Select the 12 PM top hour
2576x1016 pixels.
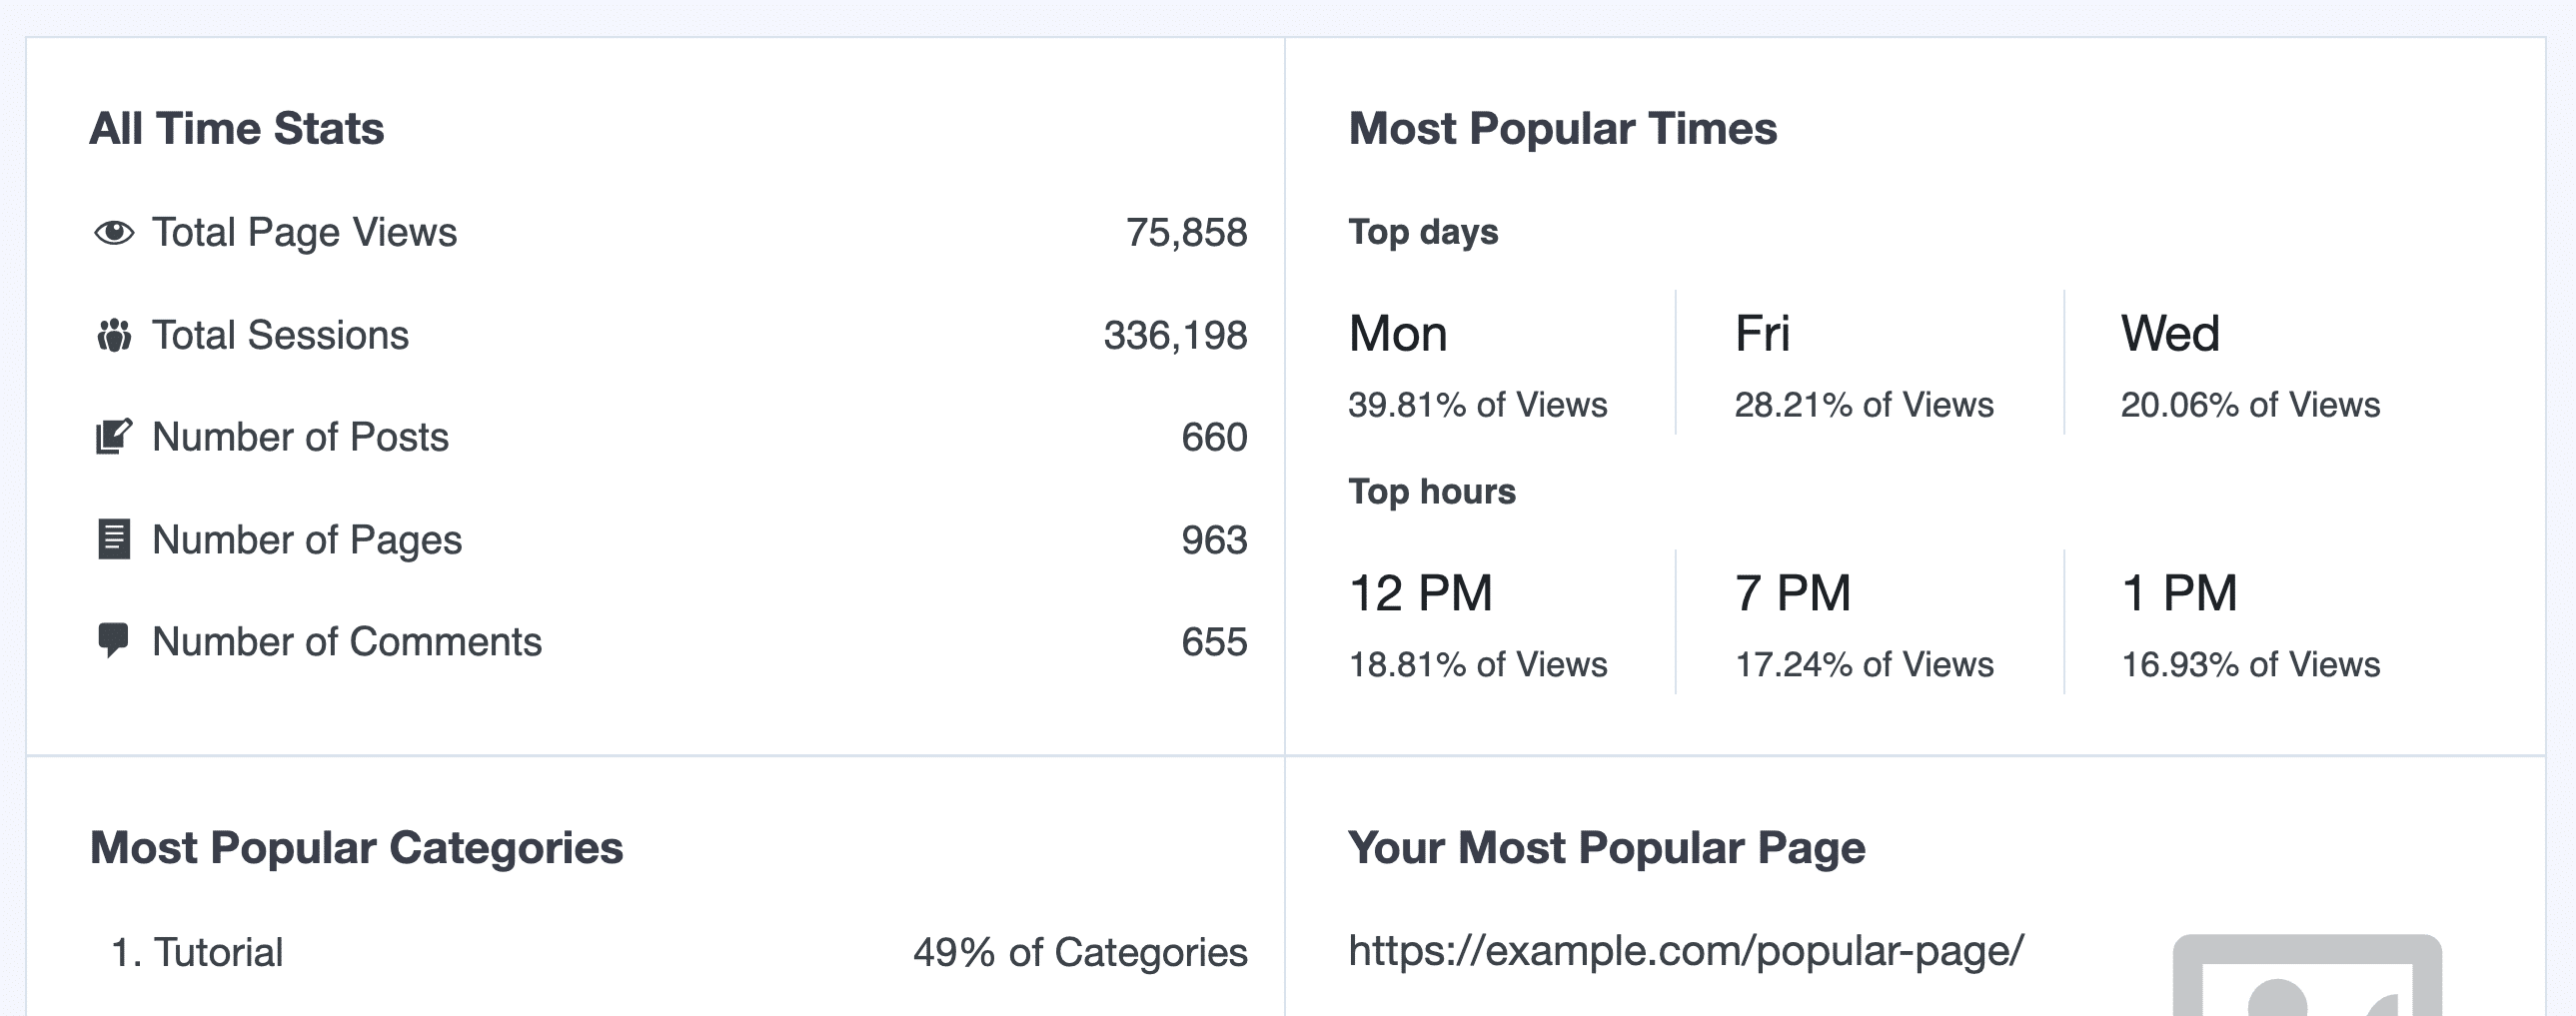1420,593
